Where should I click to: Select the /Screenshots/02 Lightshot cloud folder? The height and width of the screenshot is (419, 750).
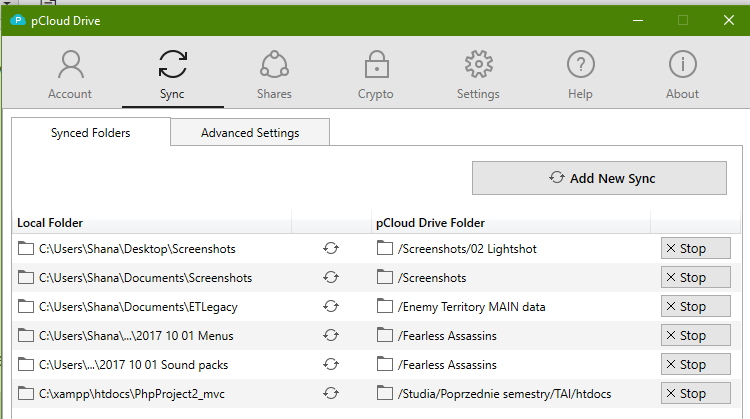click(x=467, y=249)
